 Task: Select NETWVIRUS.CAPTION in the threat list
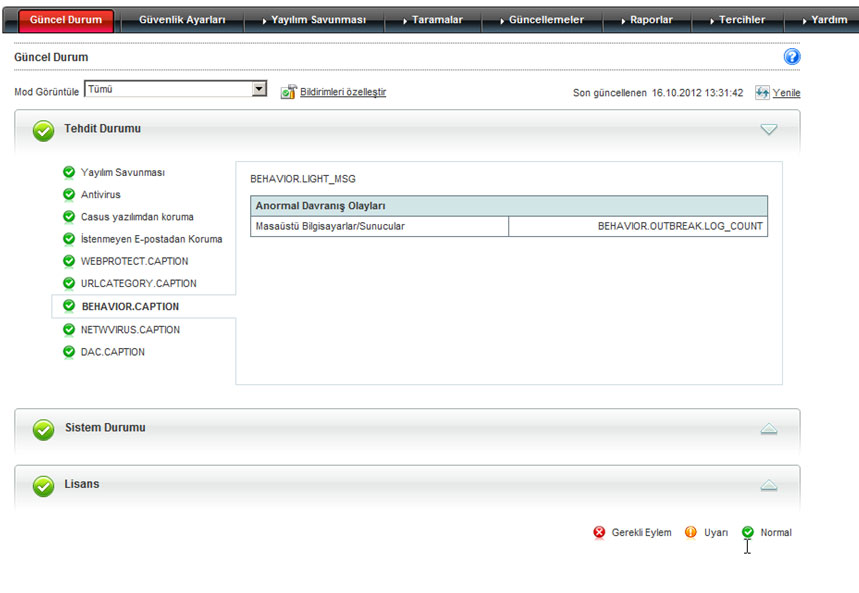(x=130, y=329)
